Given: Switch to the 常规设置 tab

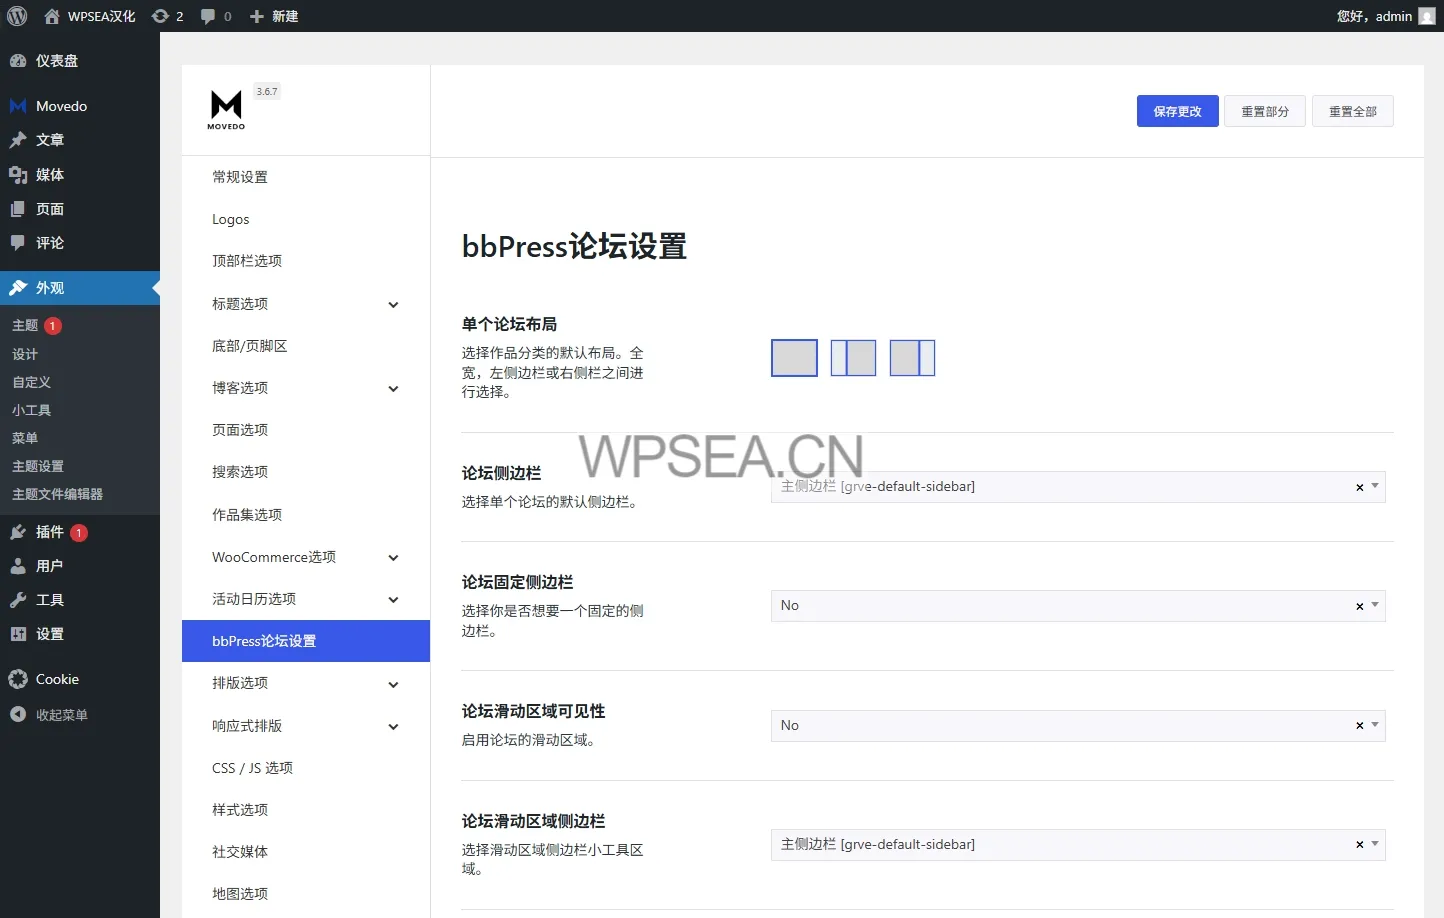Looking at the screenshot, I should point(240,177).
